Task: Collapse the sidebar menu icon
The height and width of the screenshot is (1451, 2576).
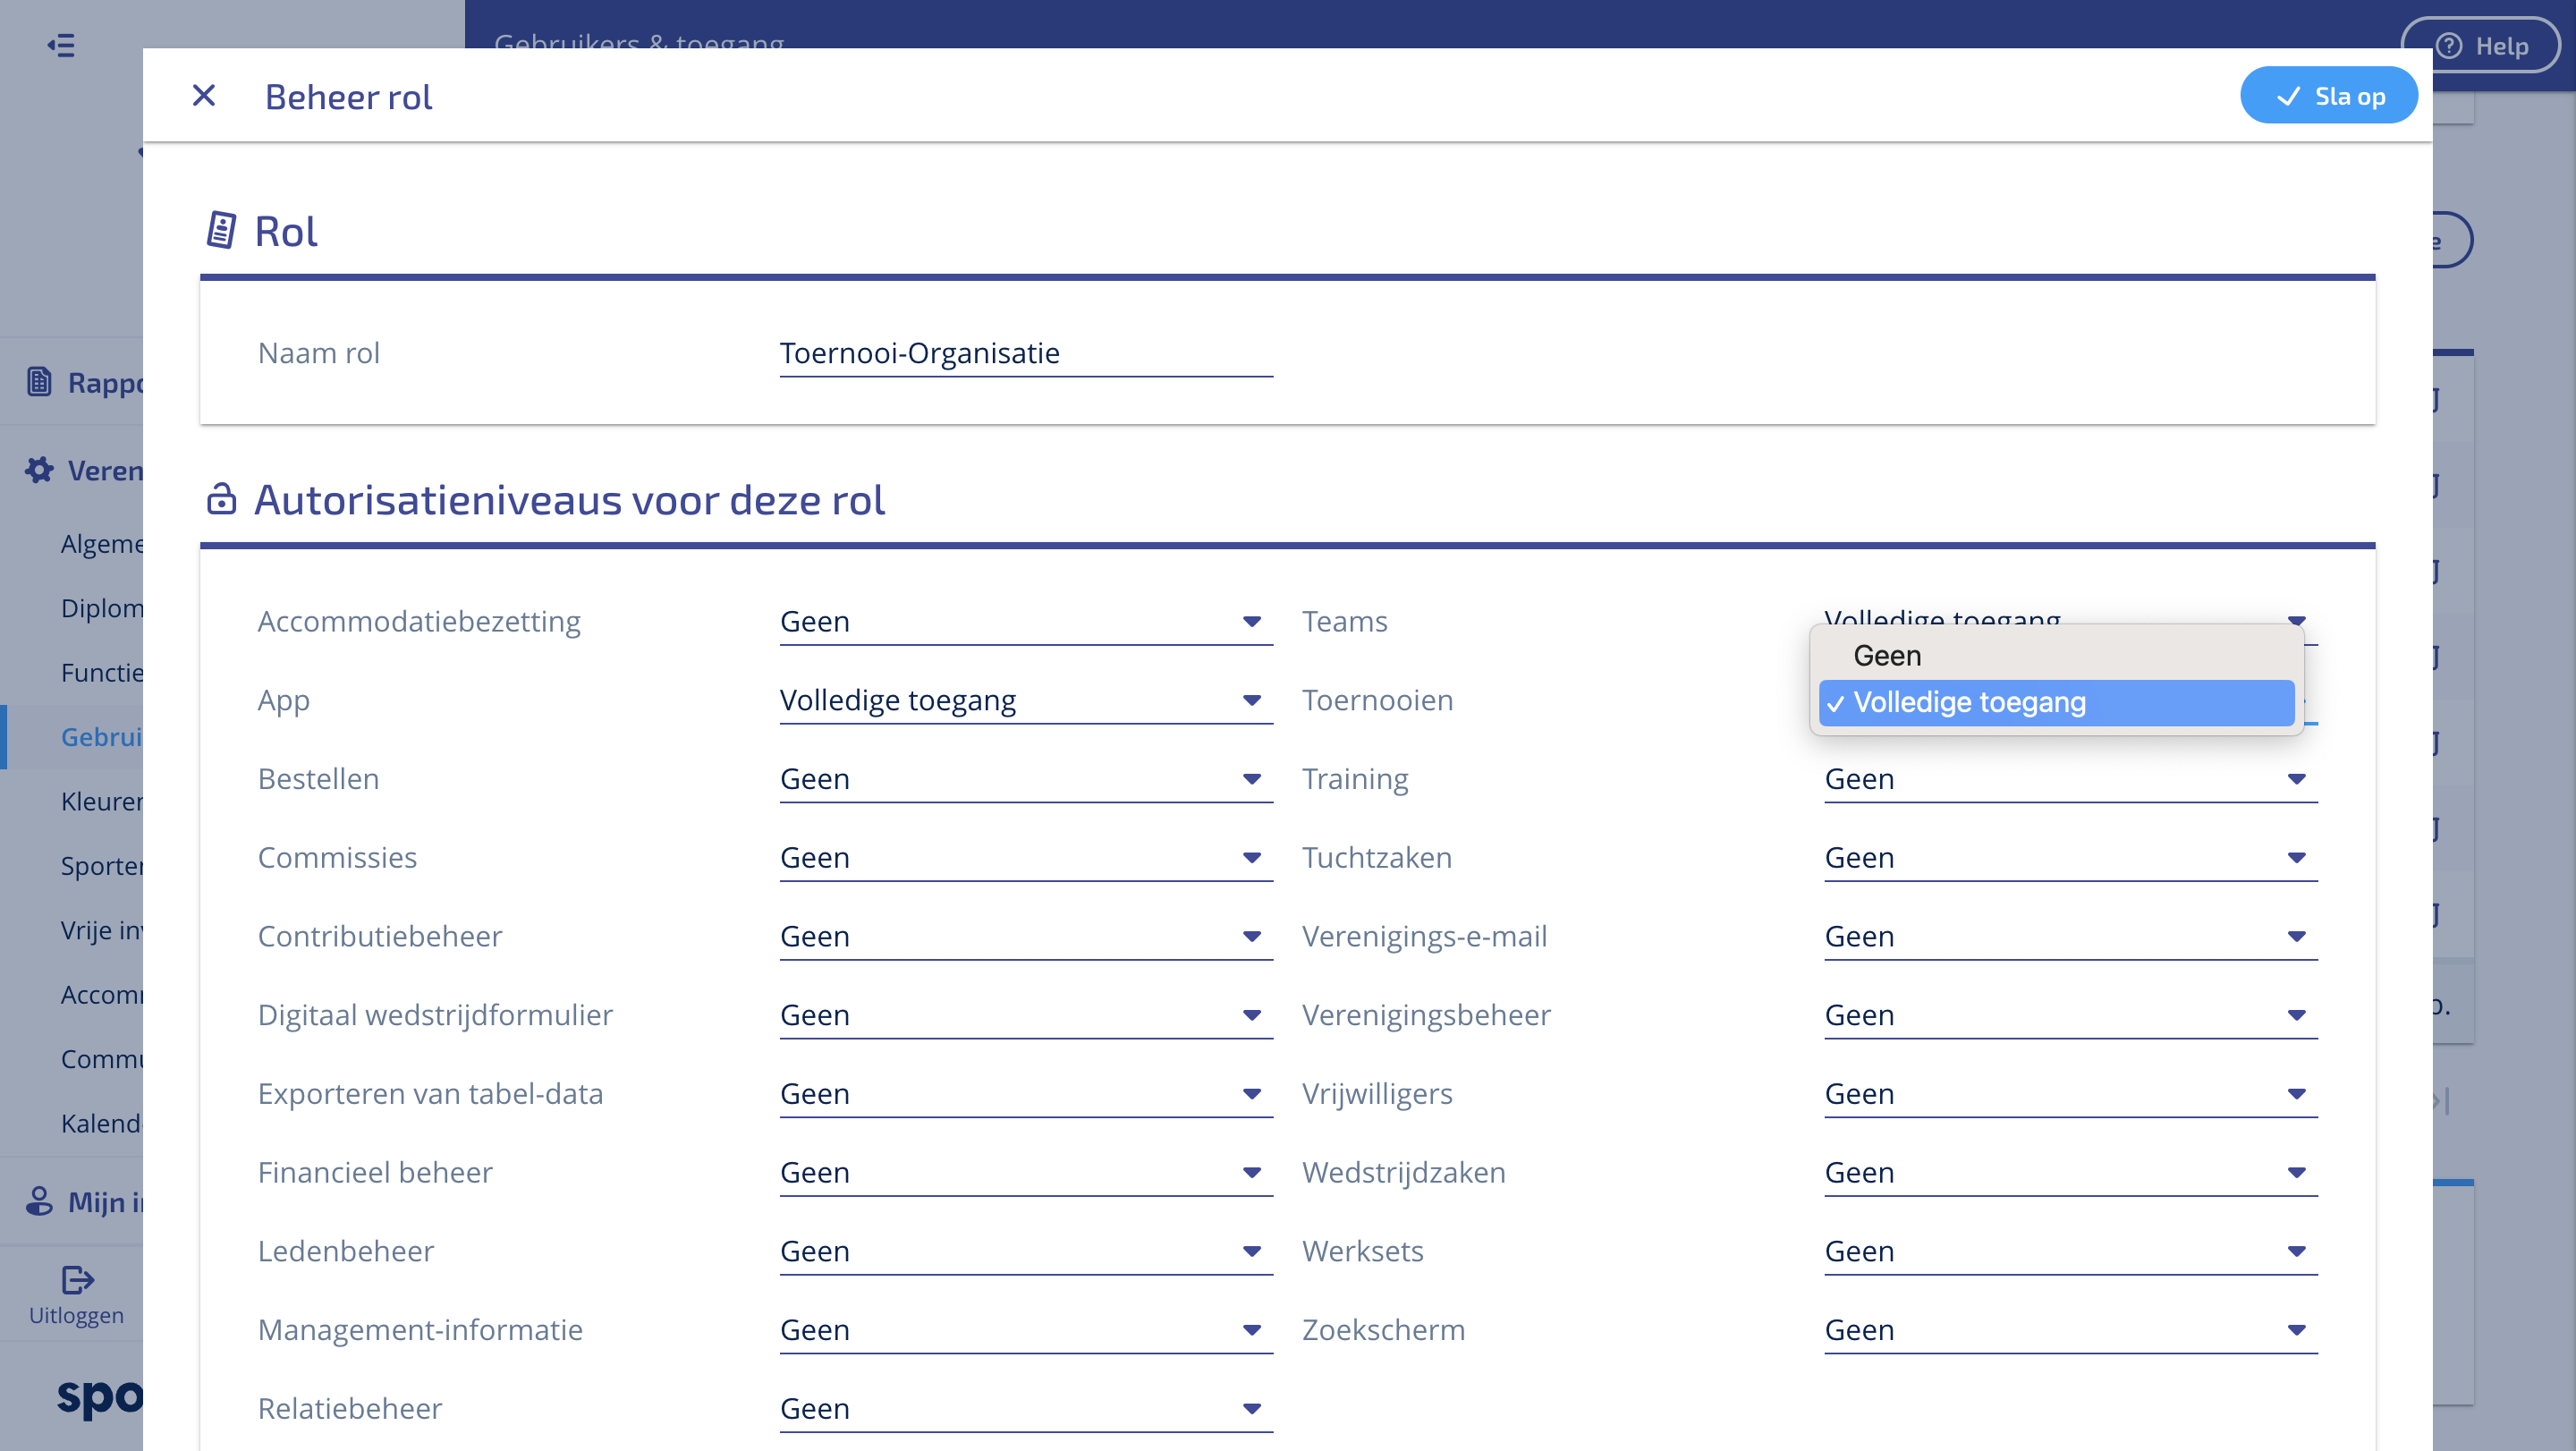Action: (61, 45)
